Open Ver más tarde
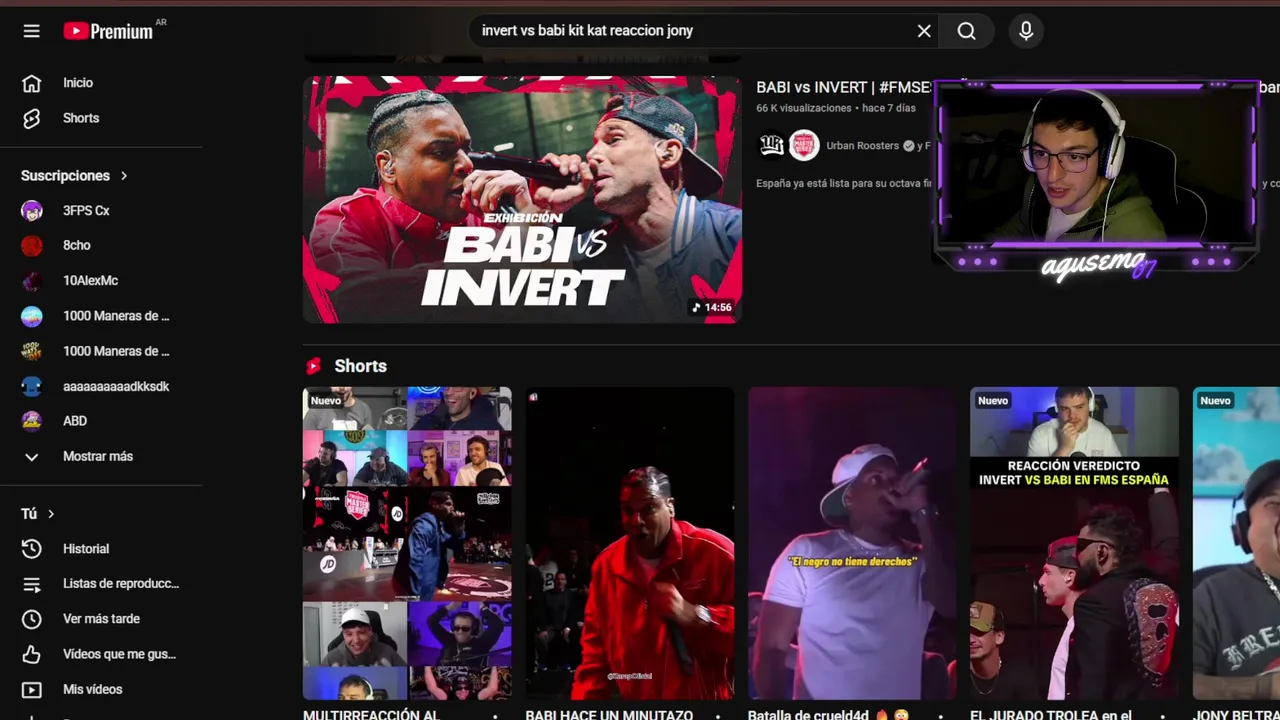Screen dimensions: 1280x720 [x=100, y=619]
